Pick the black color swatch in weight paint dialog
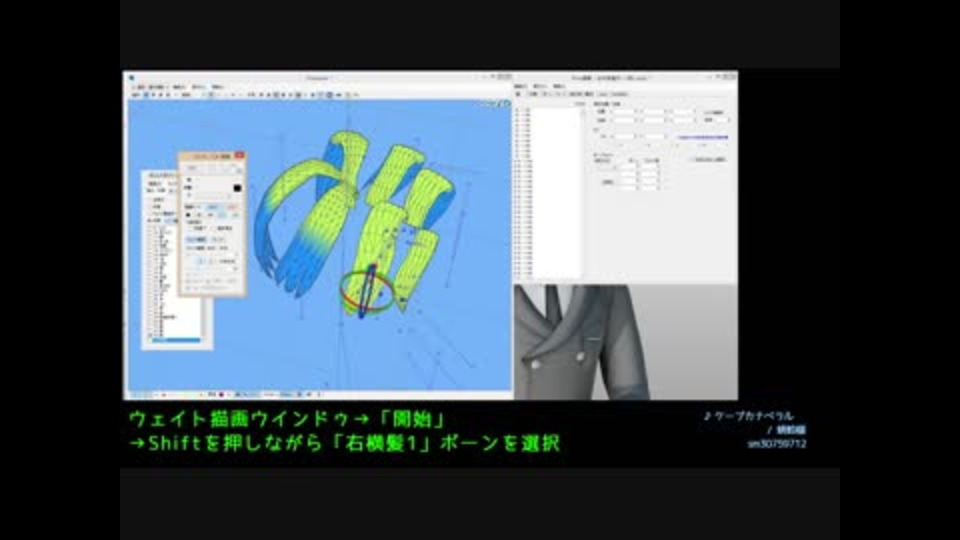Image resolution: width=960 pixels, height=540 pixels. pyautogui.click(x=237, y=187)
